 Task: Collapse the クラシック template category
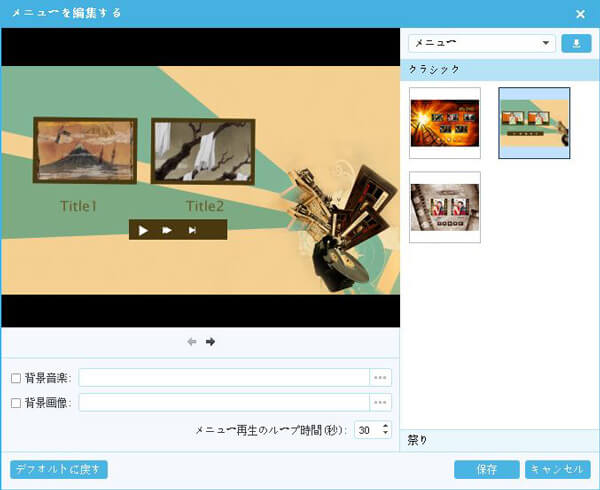pyautogui.click(x=500, y=69)
